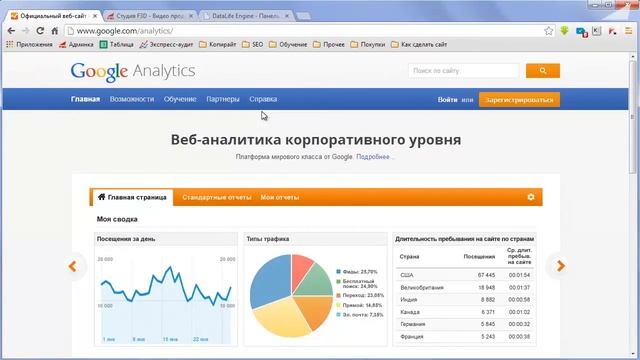Screen dimensions: 640x360
Task: Click the Великобритания row in the table
Action: [464, 287]
